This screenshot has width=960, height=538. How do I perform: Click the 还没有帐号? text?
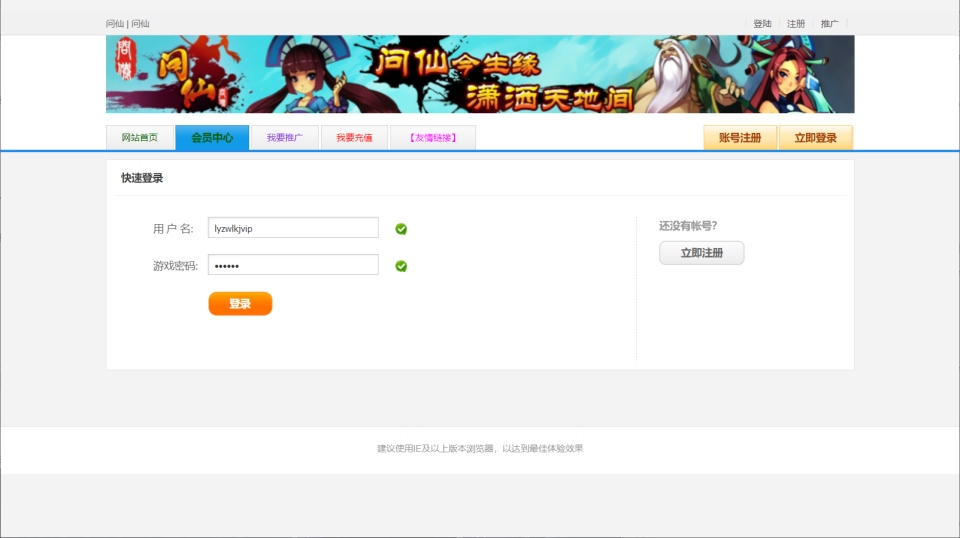coord(688,226)
